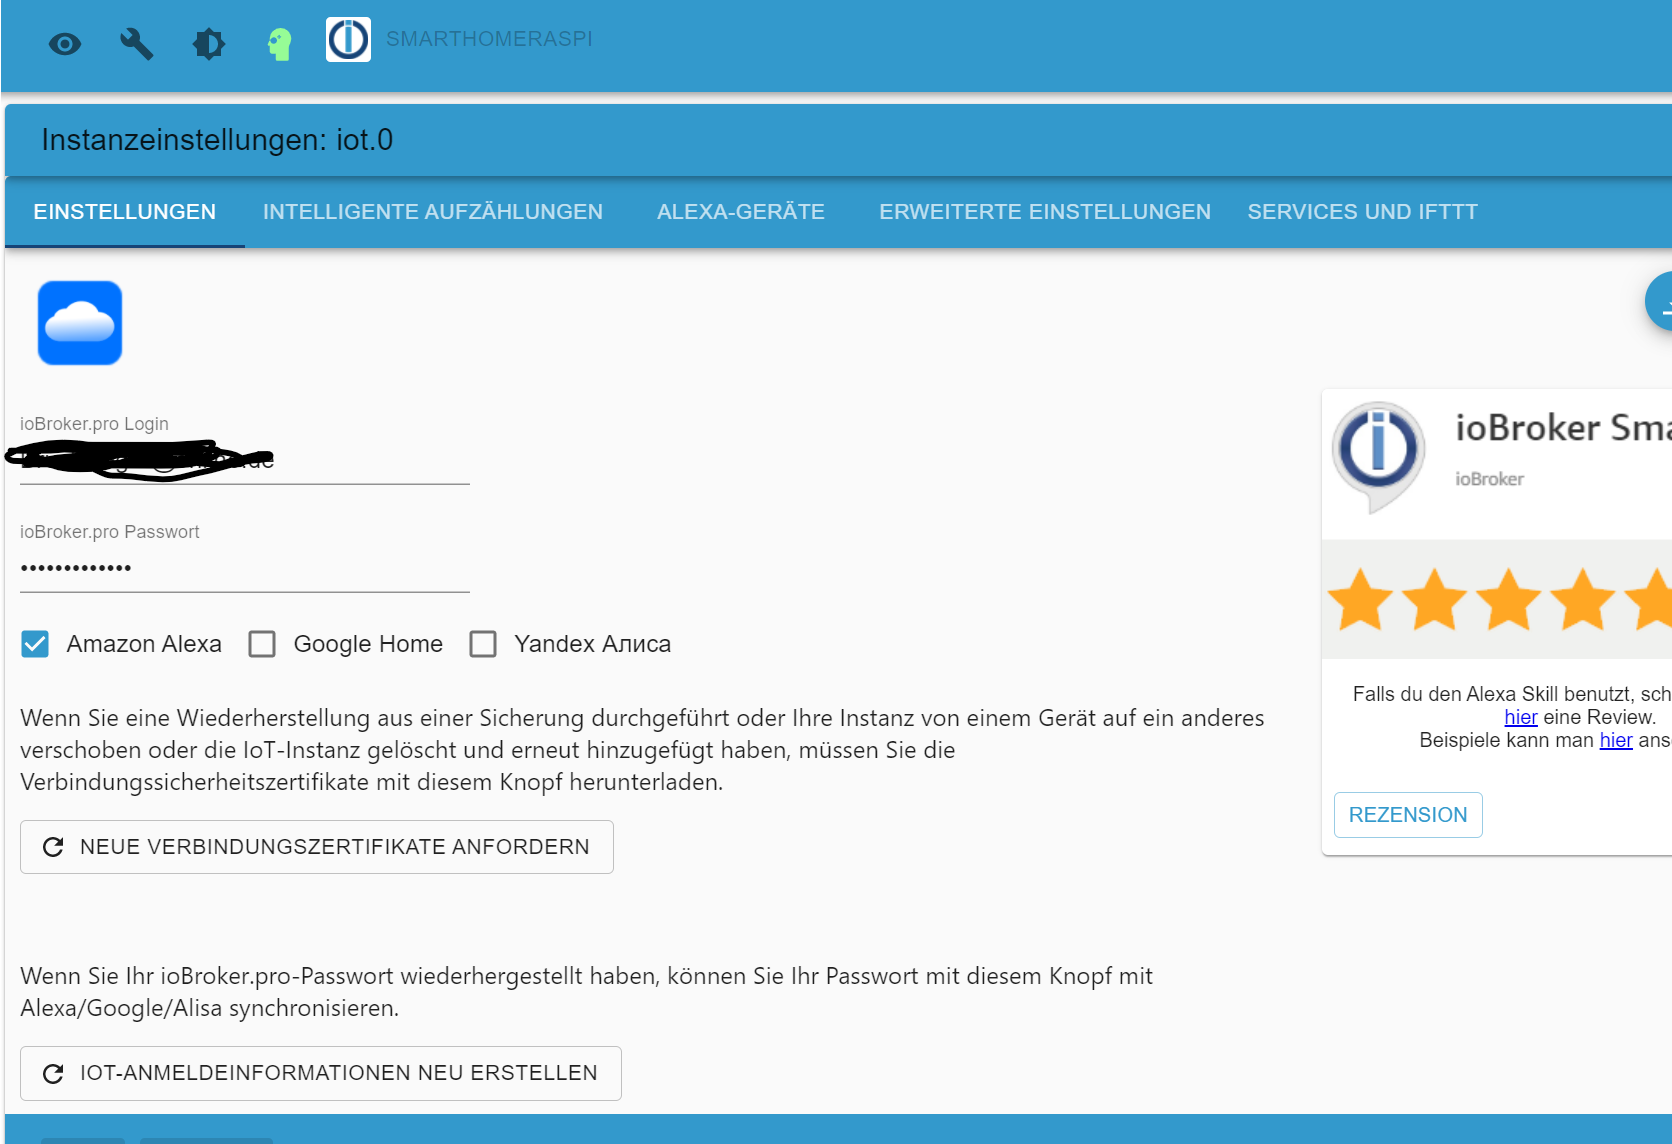
Task: Switch to ERWEITERTE EINSTELLUNGEN tab
Action: tap(1045, 212)
